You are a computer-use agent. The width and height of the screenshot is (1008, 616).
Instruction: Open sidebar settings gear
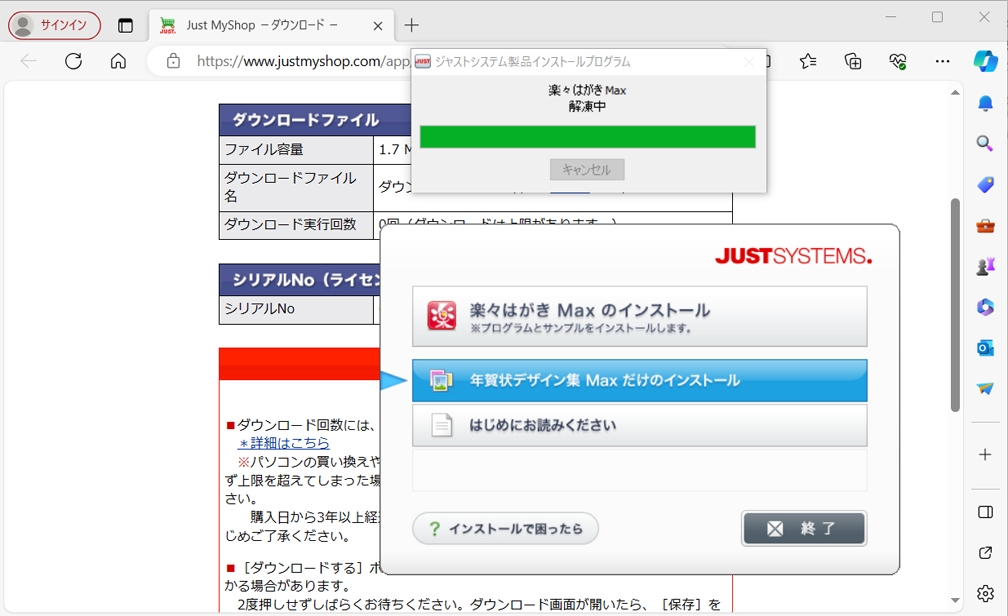(x=986, y=593)
